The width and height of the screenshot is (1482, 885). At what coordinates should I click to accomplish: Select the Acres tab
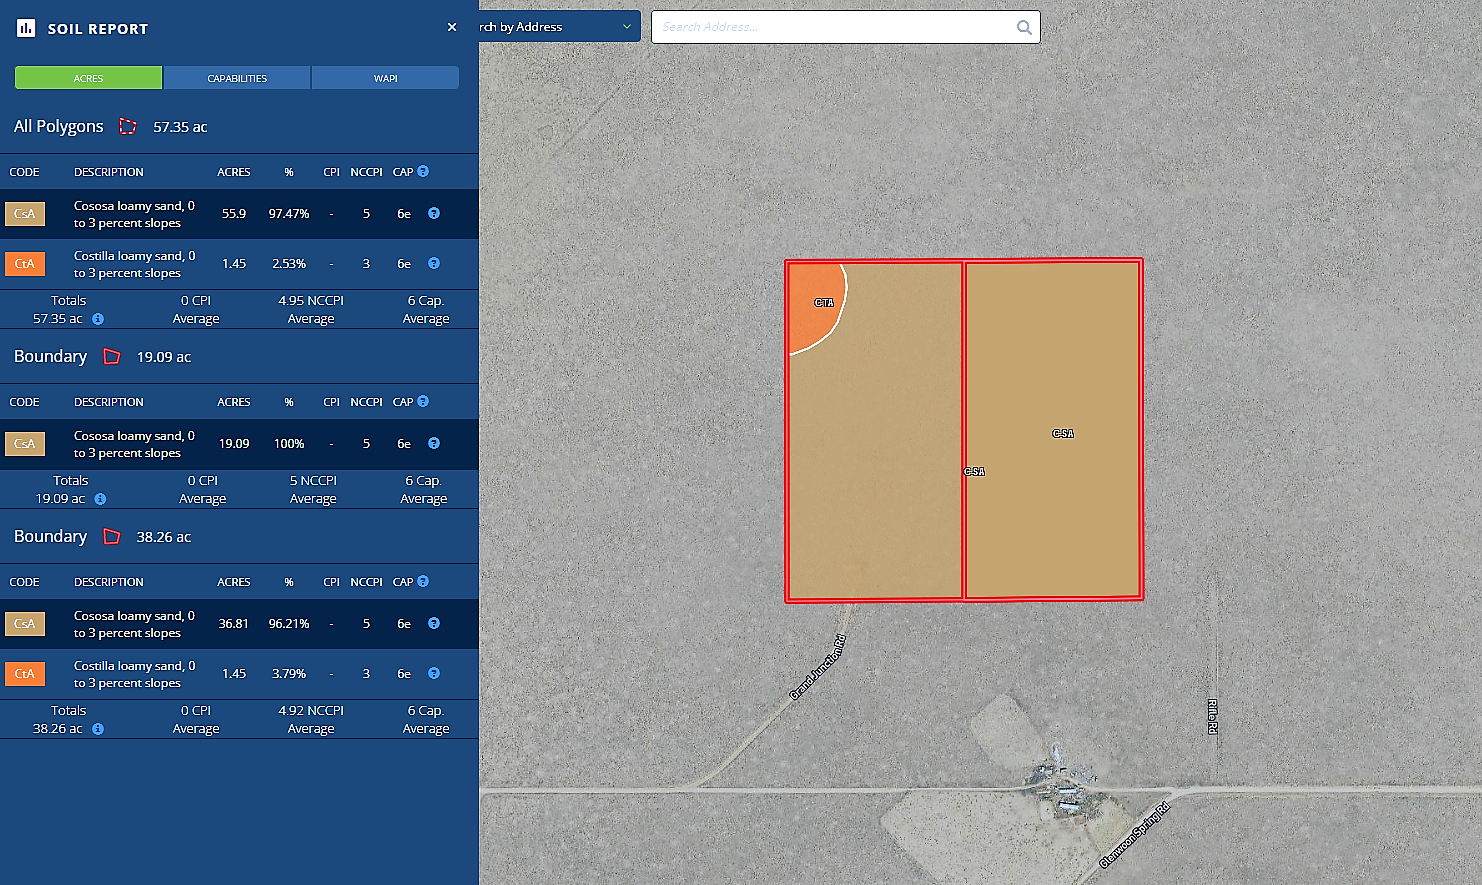(88, 78)
